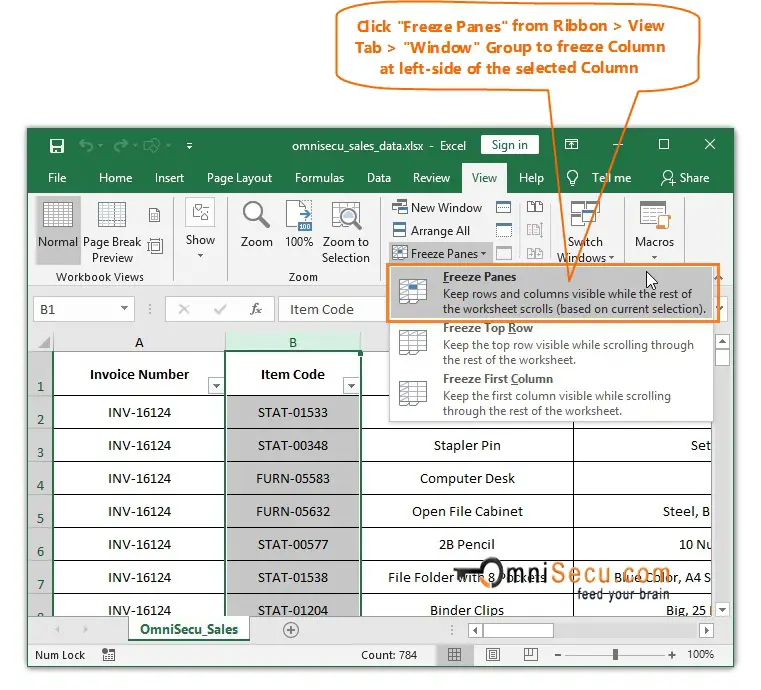Open Customize Quick Access Toolbar arrow

point(189,146)
